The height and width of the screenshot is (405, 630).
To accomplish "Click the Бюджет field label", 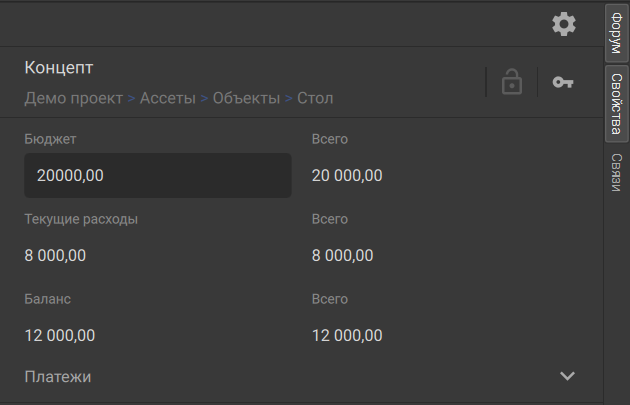I will [50, 139].
